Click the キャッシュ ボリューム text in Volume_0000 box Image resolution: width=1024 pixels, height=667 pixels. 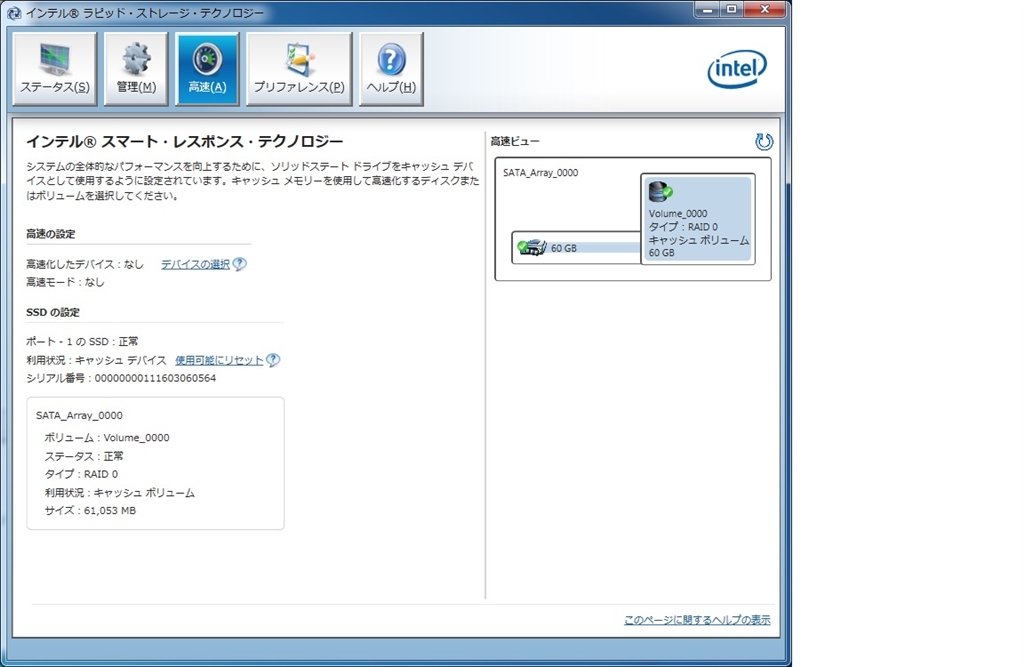(x=699, y=240)
